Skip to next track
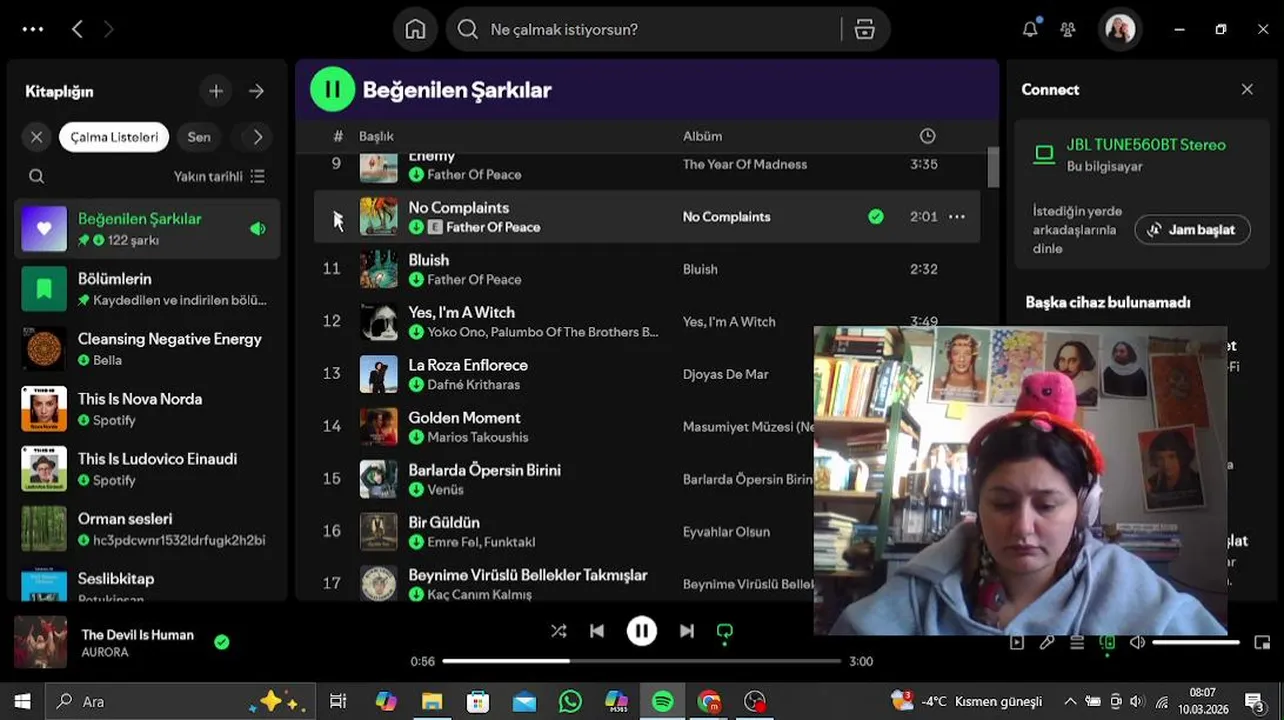1284x720 pixels. coord(687,631)
